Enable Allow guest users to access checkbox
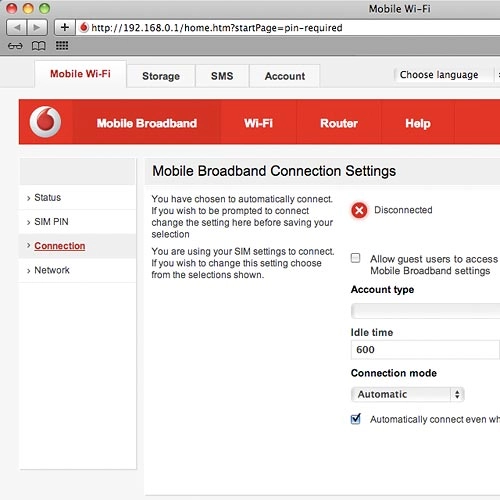The width and height of the screenshot is (500, 500). pos(356,258)
